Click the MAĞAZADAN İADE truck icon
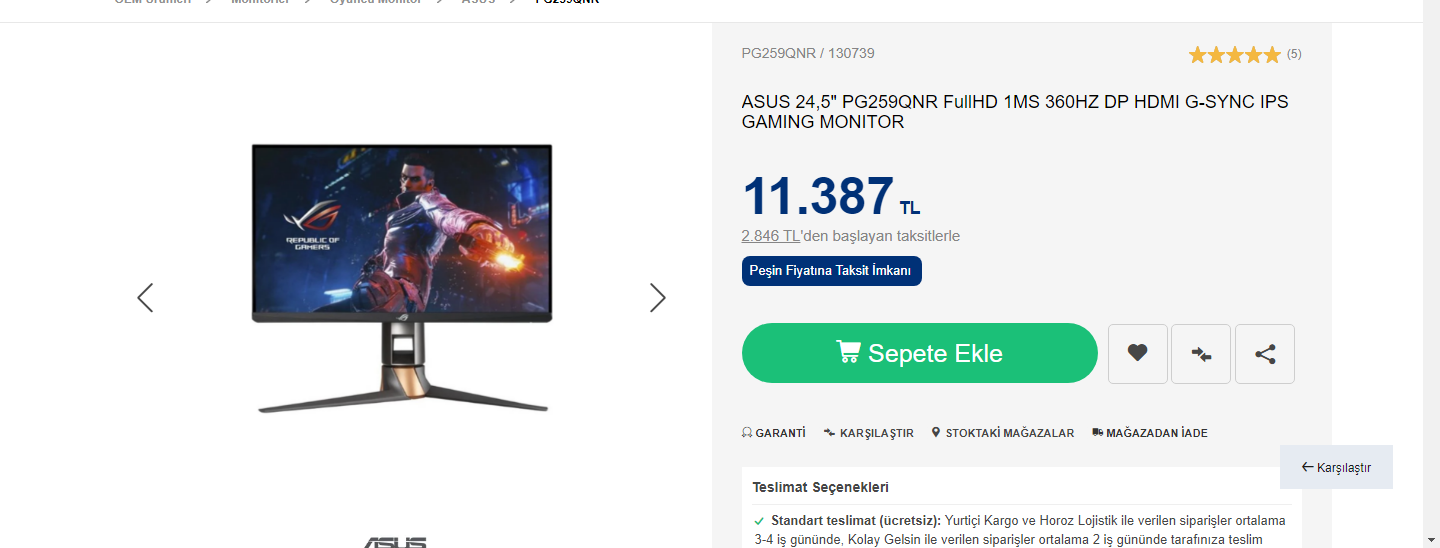1440x548 pixels. (1097, 433)
